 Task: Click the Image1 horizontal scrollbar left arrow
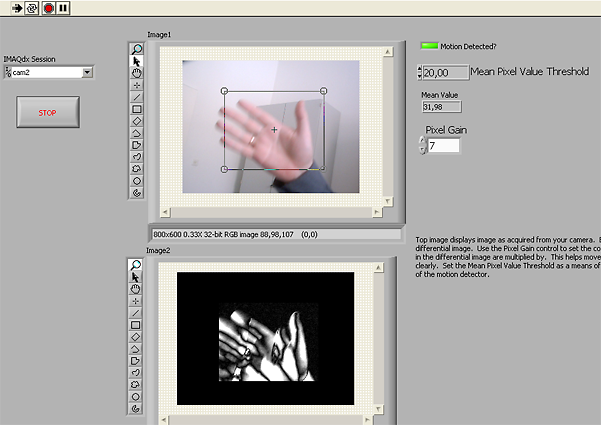point(165,212)
